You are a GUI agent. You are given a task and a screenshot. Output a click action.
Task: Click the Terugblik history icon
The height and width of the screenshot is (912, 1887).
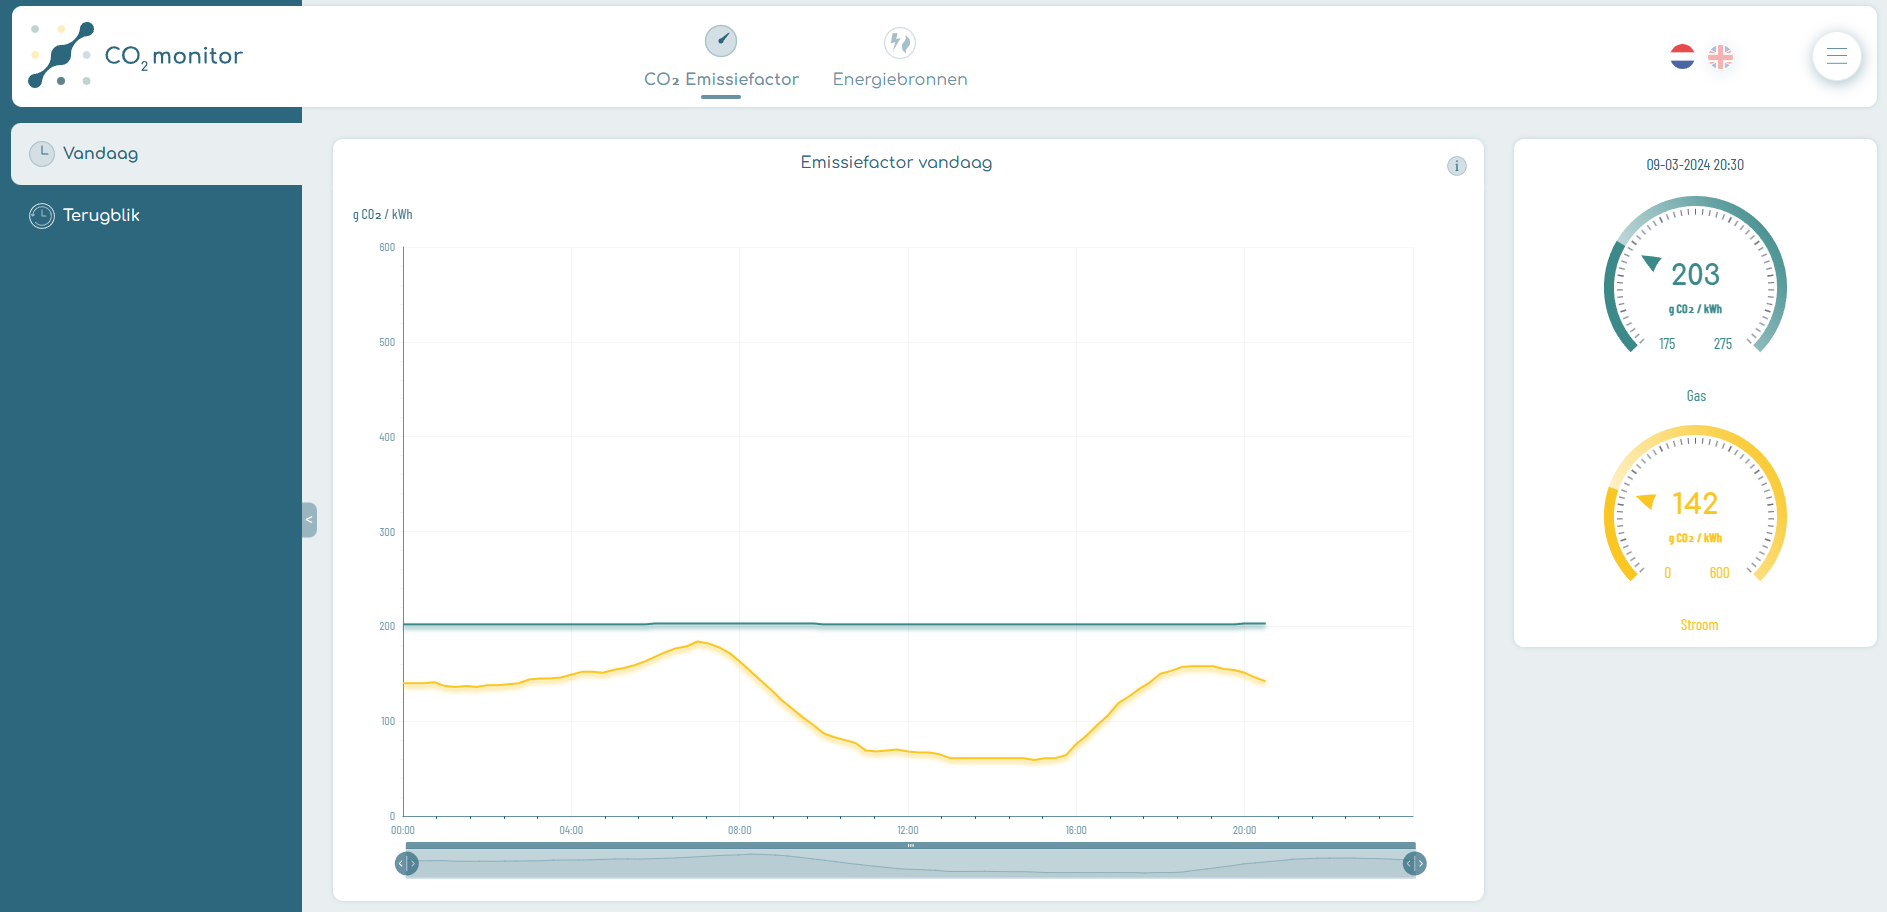(42, 216)
